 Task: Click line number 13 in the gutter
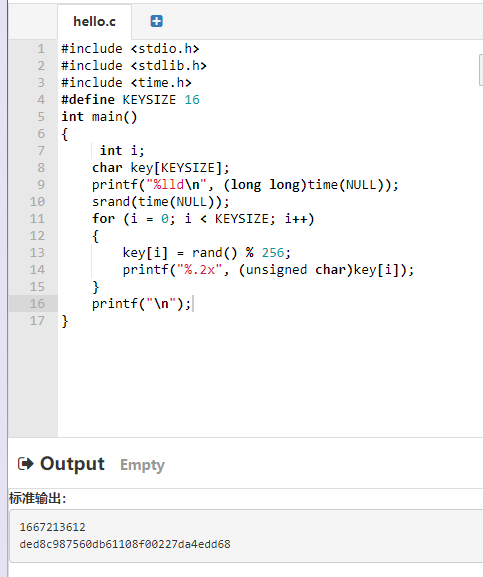pos(37,252)
